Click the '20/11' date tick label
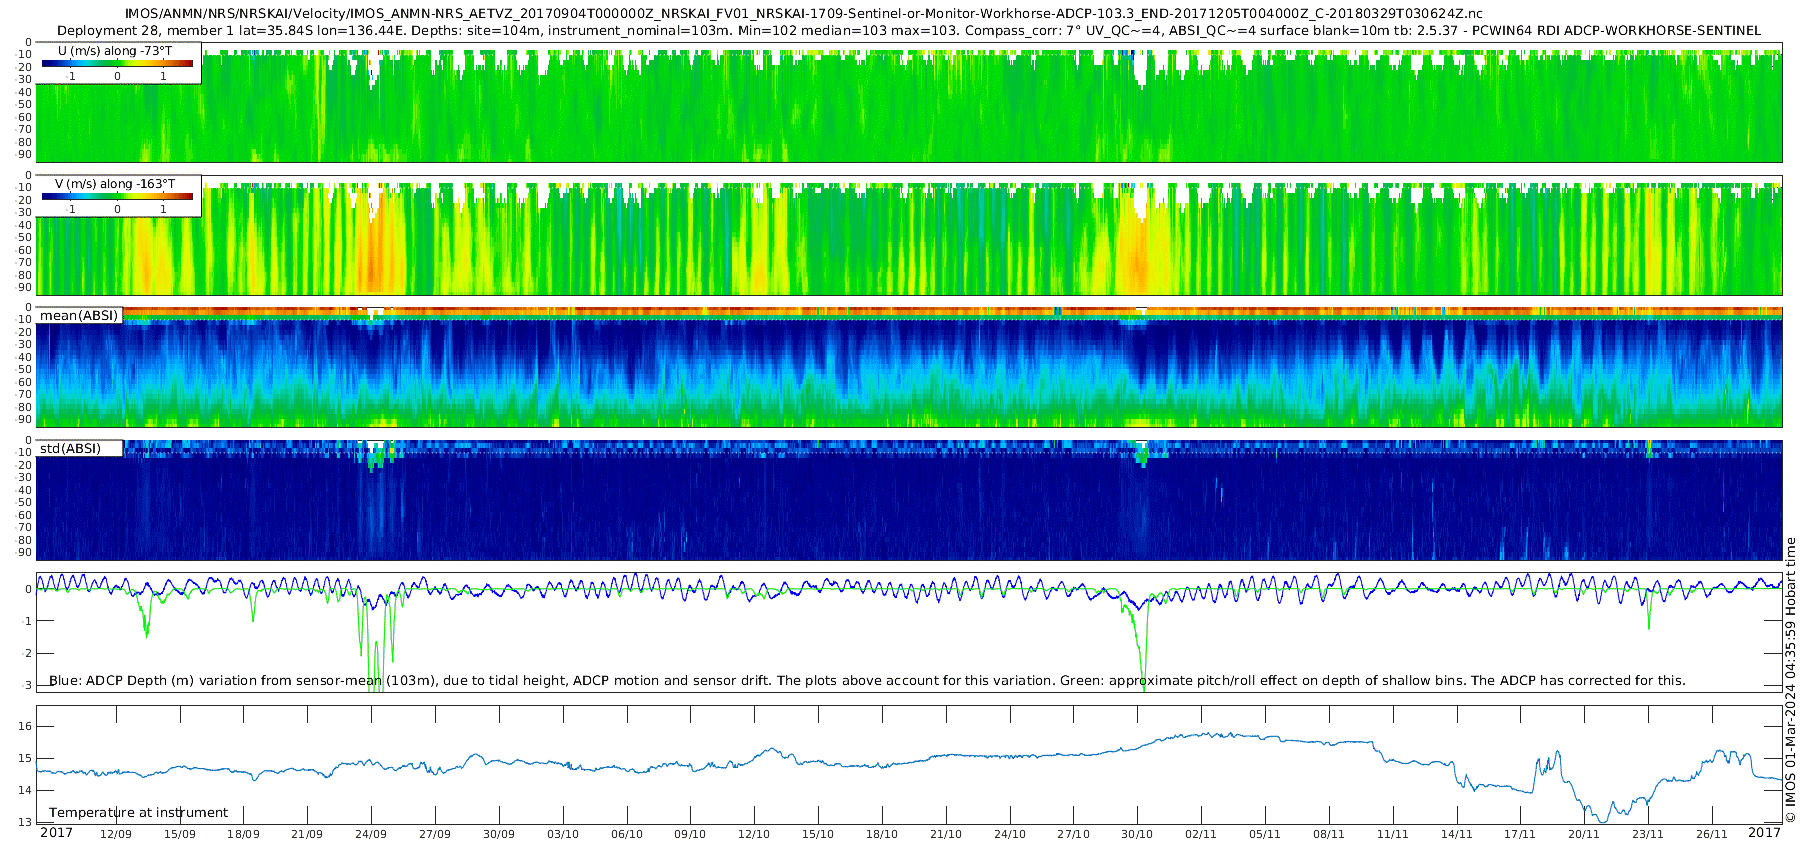The image size is (1800, 850). click(x=1584, y=834)
